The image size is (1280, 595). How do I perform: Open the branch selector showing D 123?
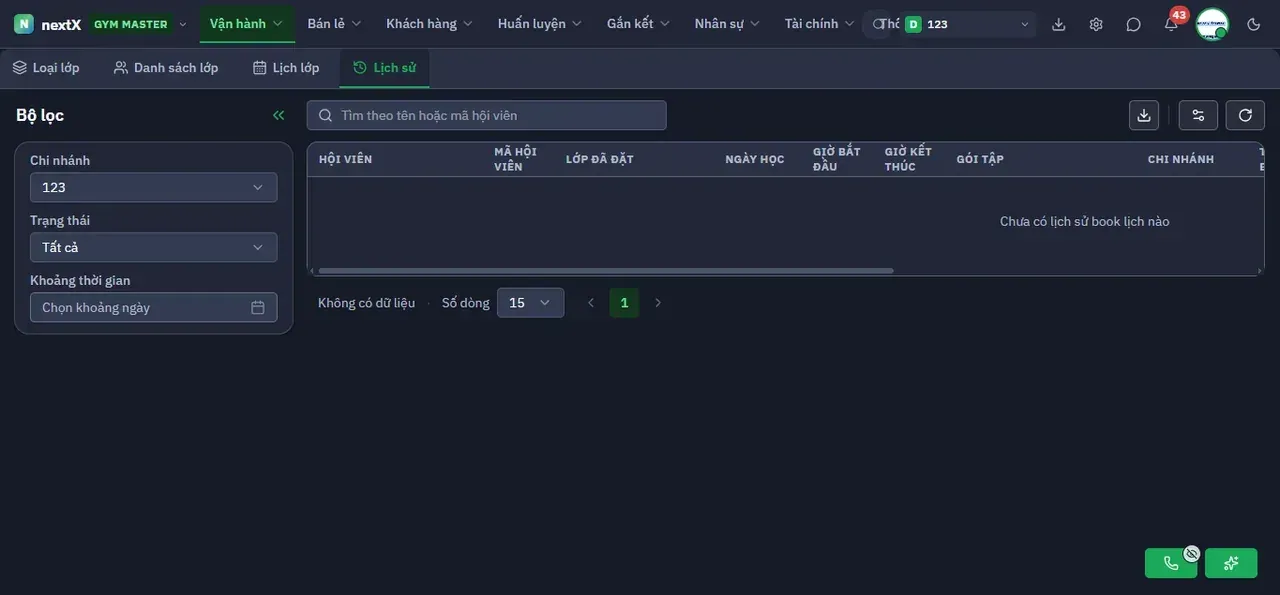967,24
